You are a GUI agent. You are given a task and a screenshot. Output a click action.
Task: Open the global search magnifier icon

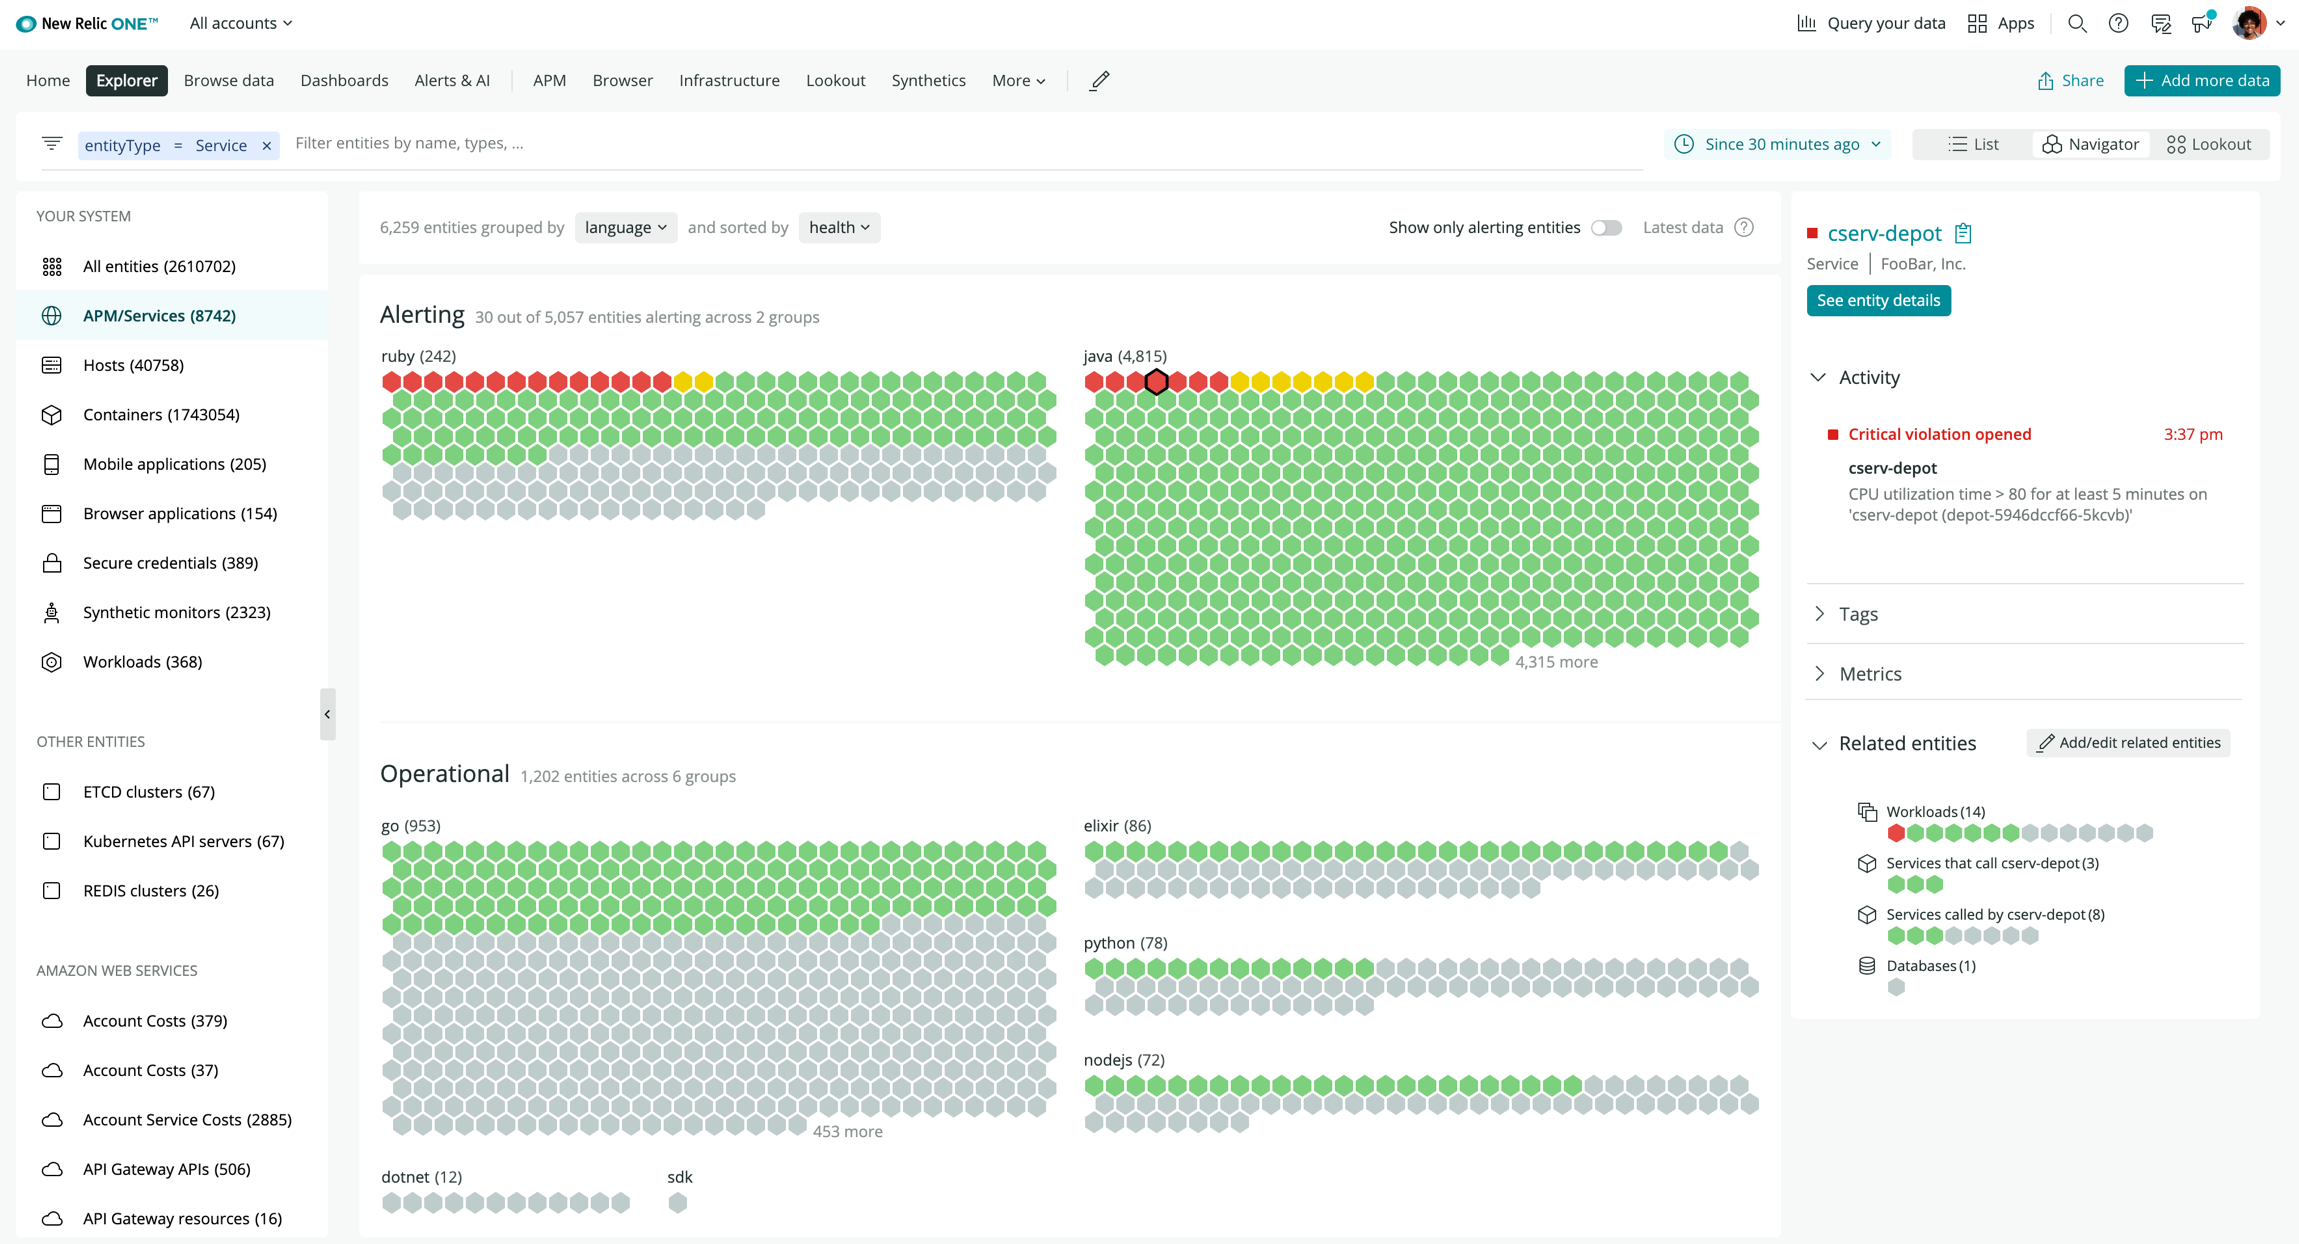[2077, 23]
